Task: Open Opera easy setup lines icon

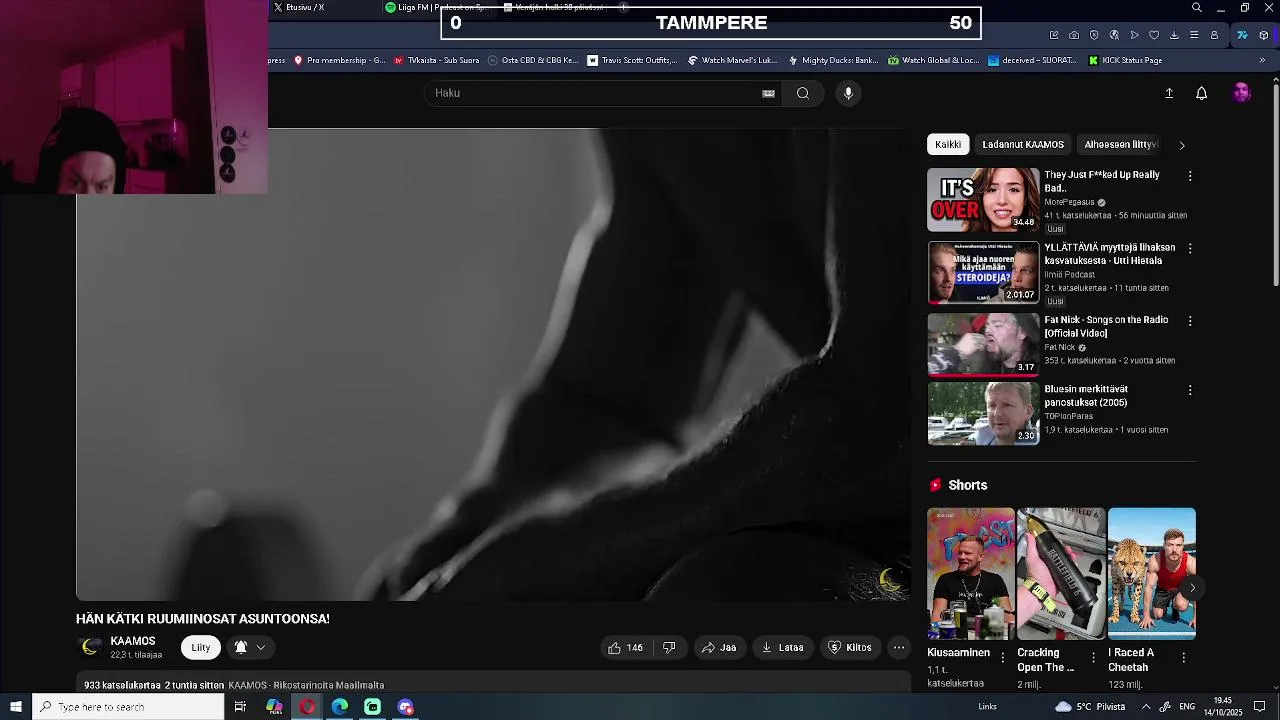Action: click(x=1194, y=35)
